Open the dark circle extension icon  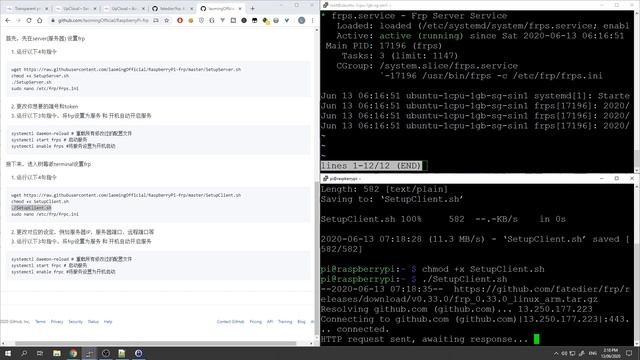click(244, 20)
